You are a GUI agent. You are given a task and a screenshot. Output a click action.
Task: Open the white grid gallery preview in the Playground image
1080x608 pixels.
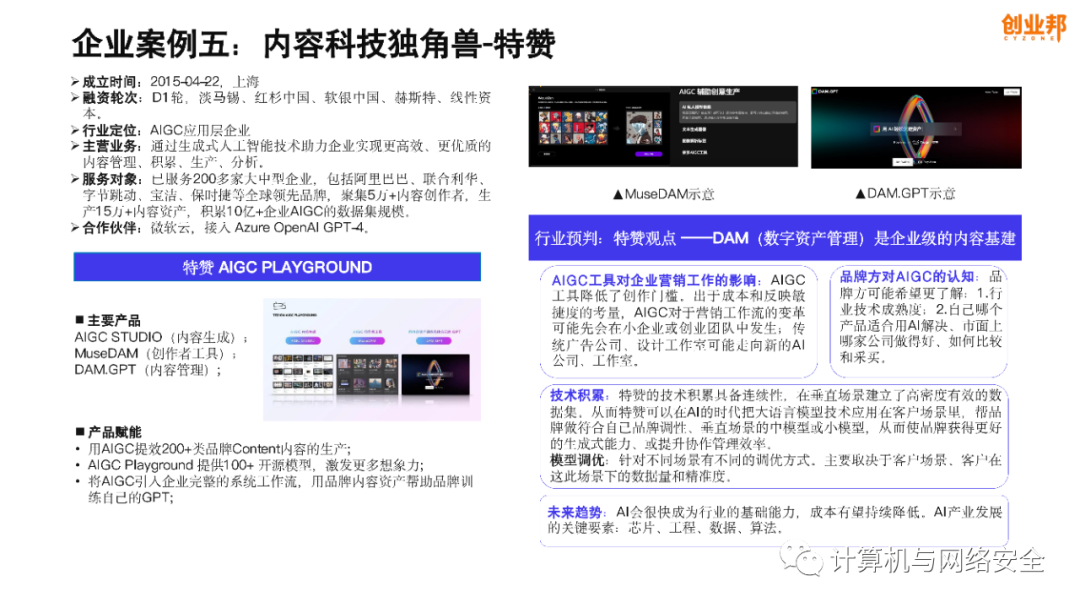(x=302, y=375)
